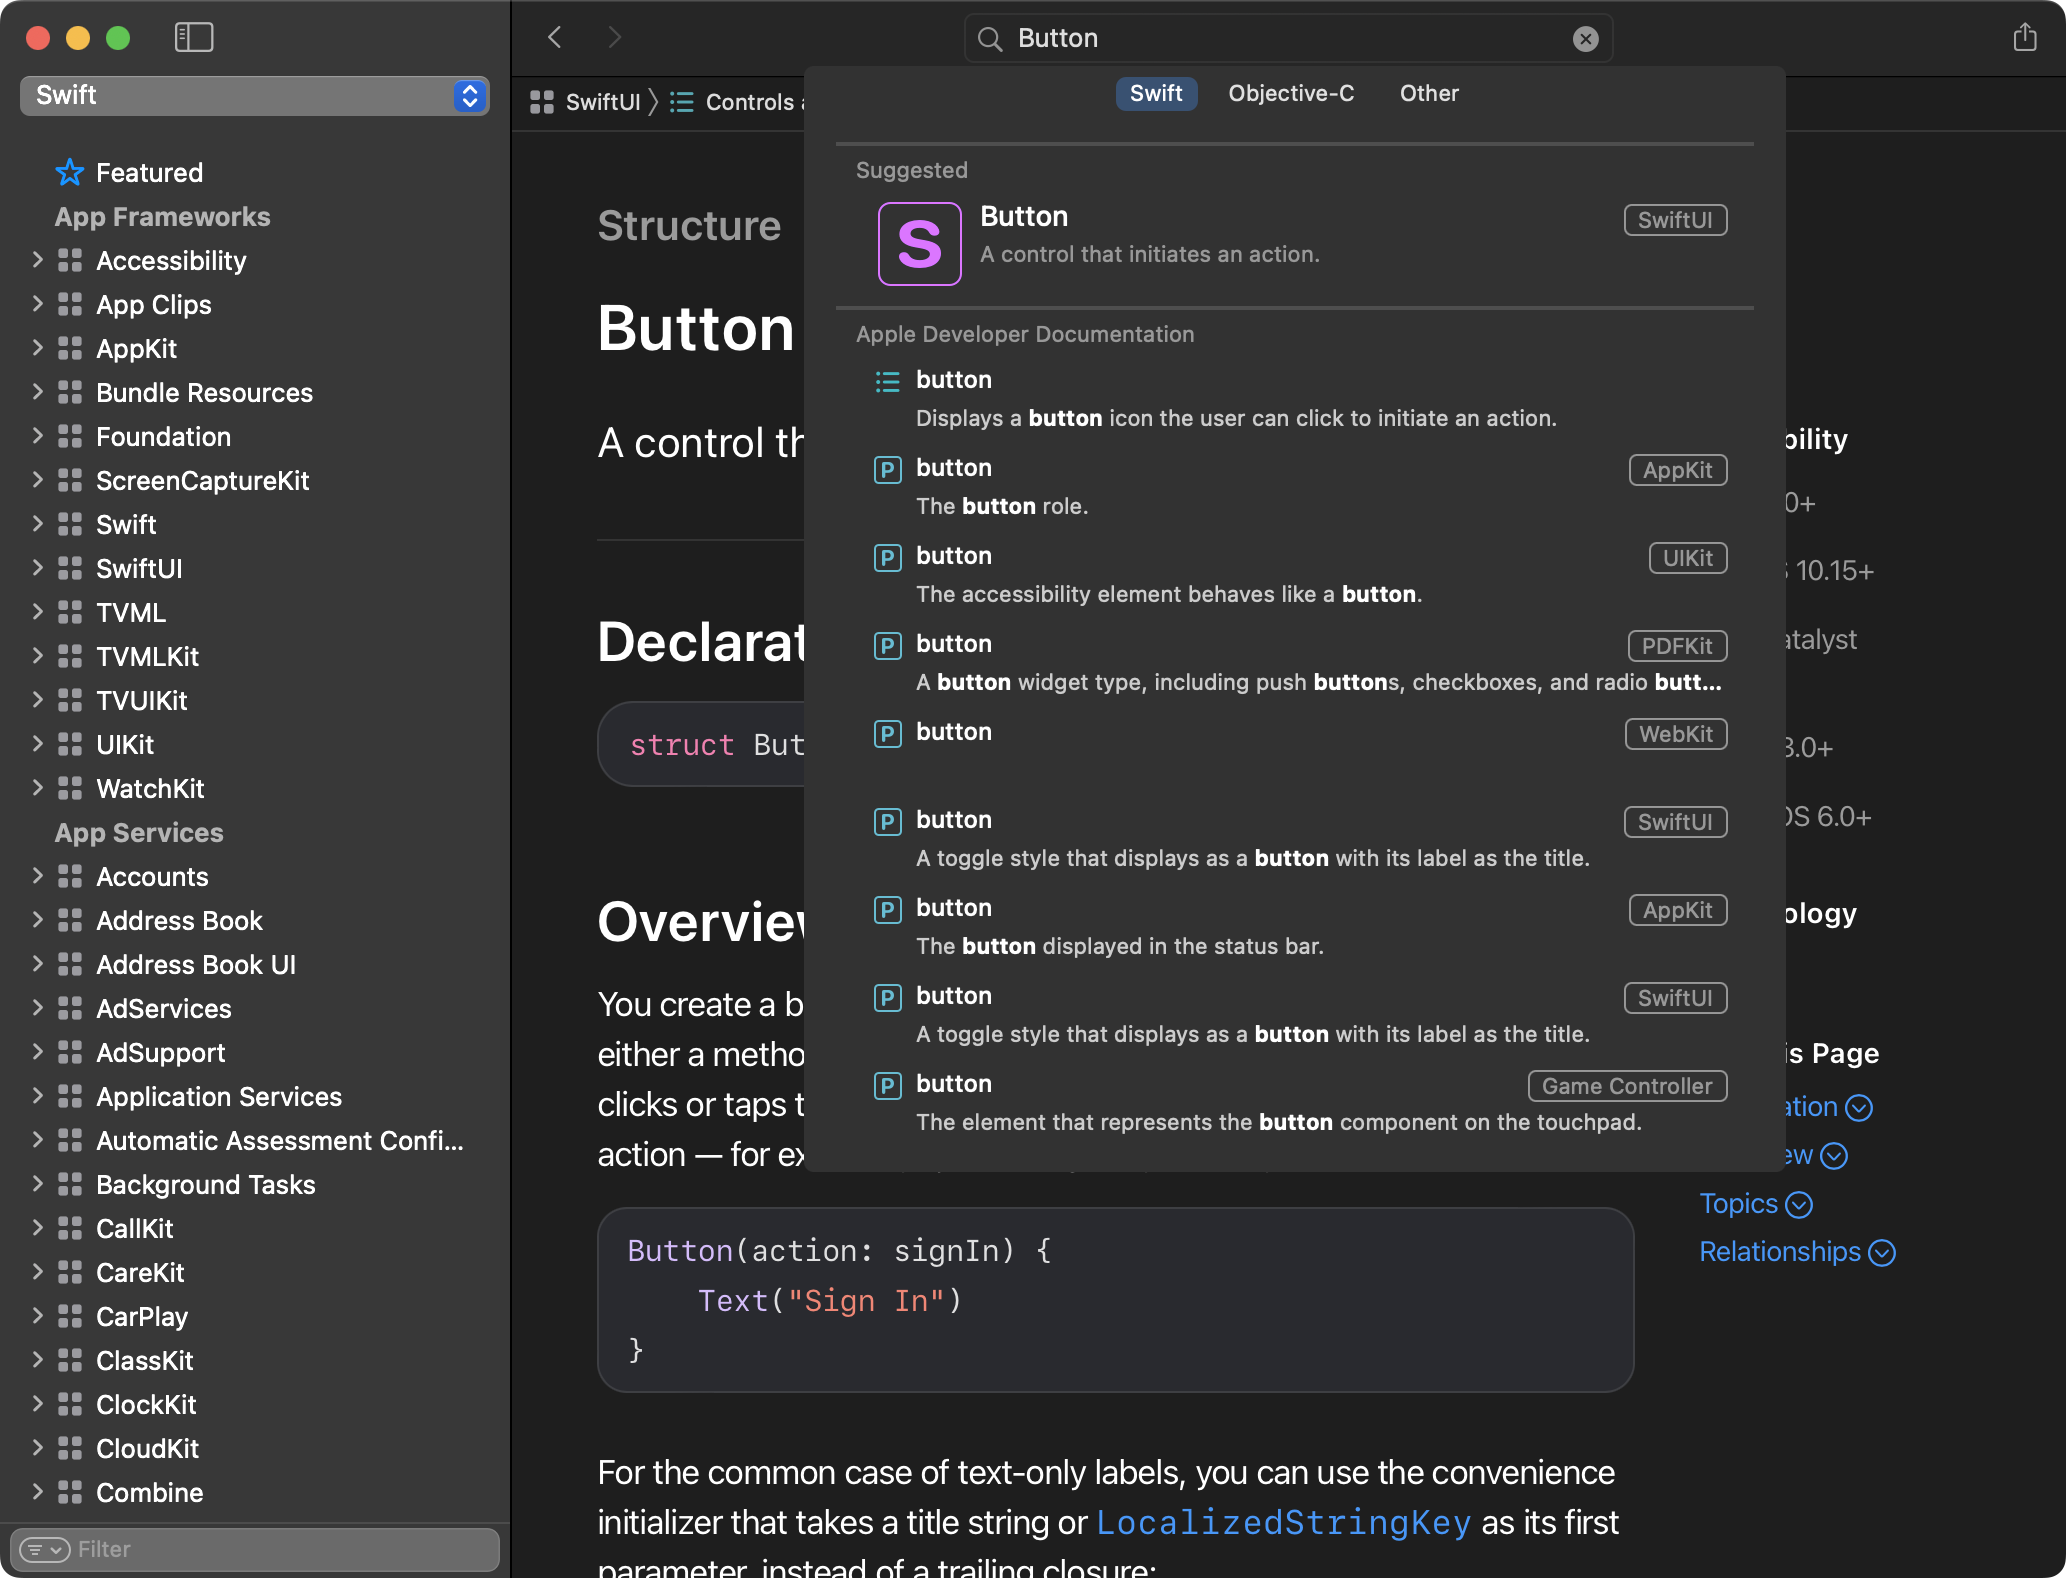The height and width of the screenshot is (1578, 2066).
Task: Click the SwiftUI grid icon in breadcrumb
Action: point(542,102)
